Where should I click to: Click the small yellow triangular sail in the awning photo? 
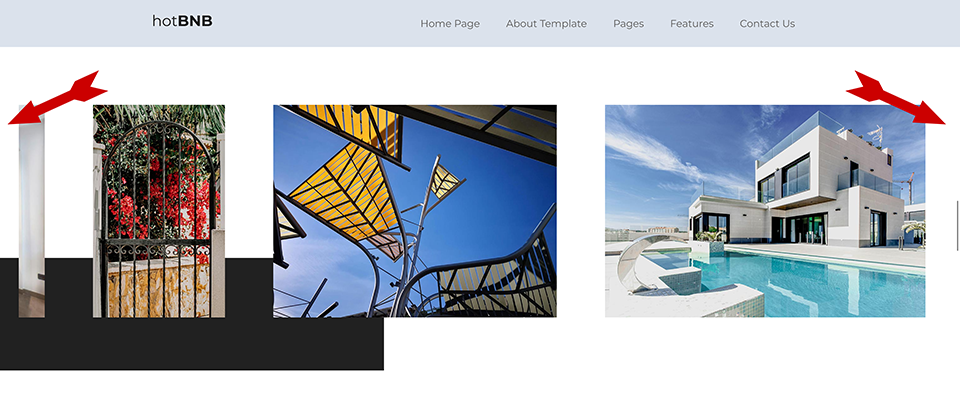point(444,179)
